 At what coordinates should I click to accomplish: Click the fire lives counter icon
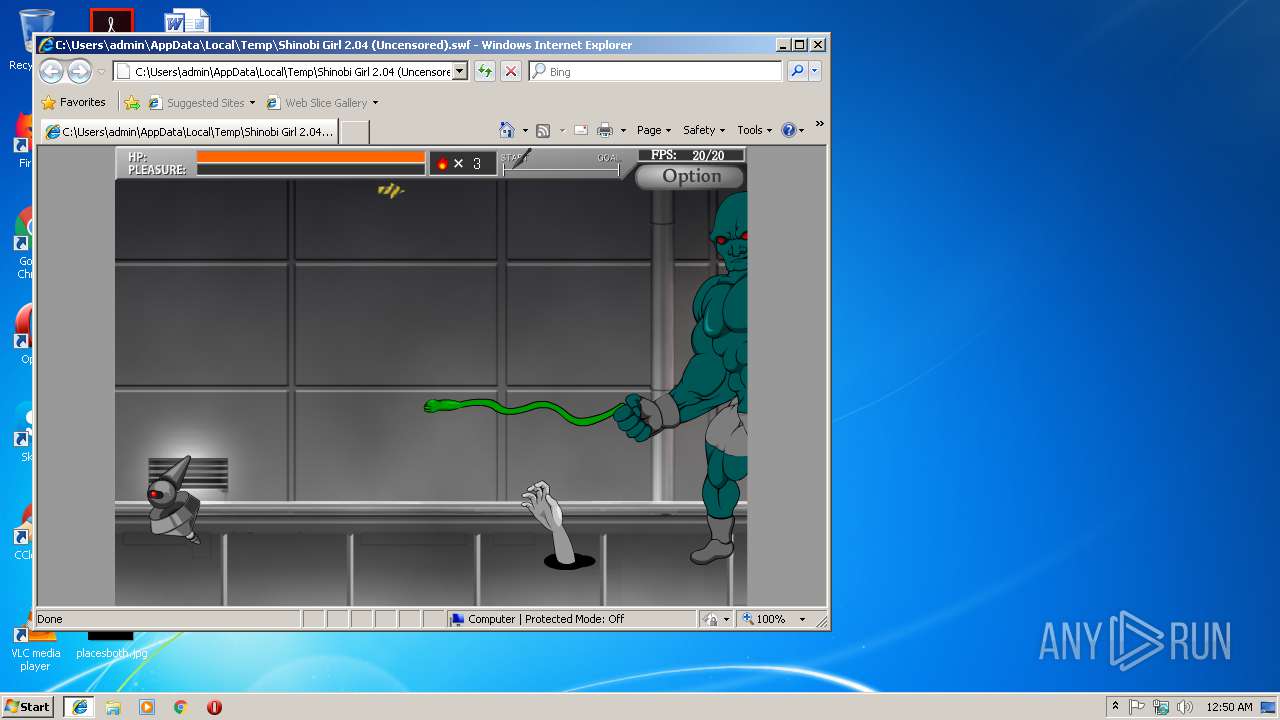click(442, 163)
